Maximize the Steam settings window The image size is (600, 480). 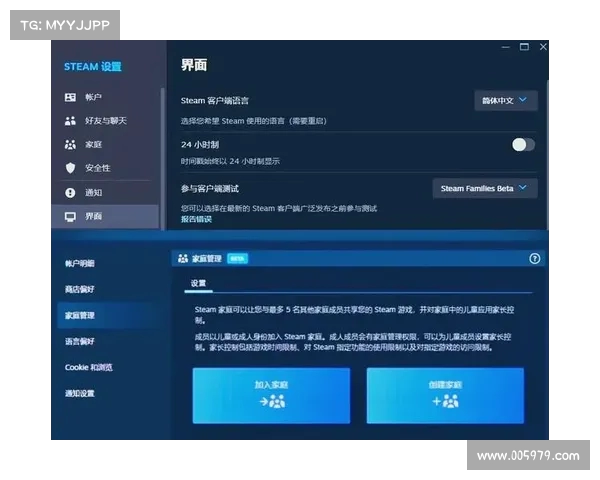click(x=524, y=47)
